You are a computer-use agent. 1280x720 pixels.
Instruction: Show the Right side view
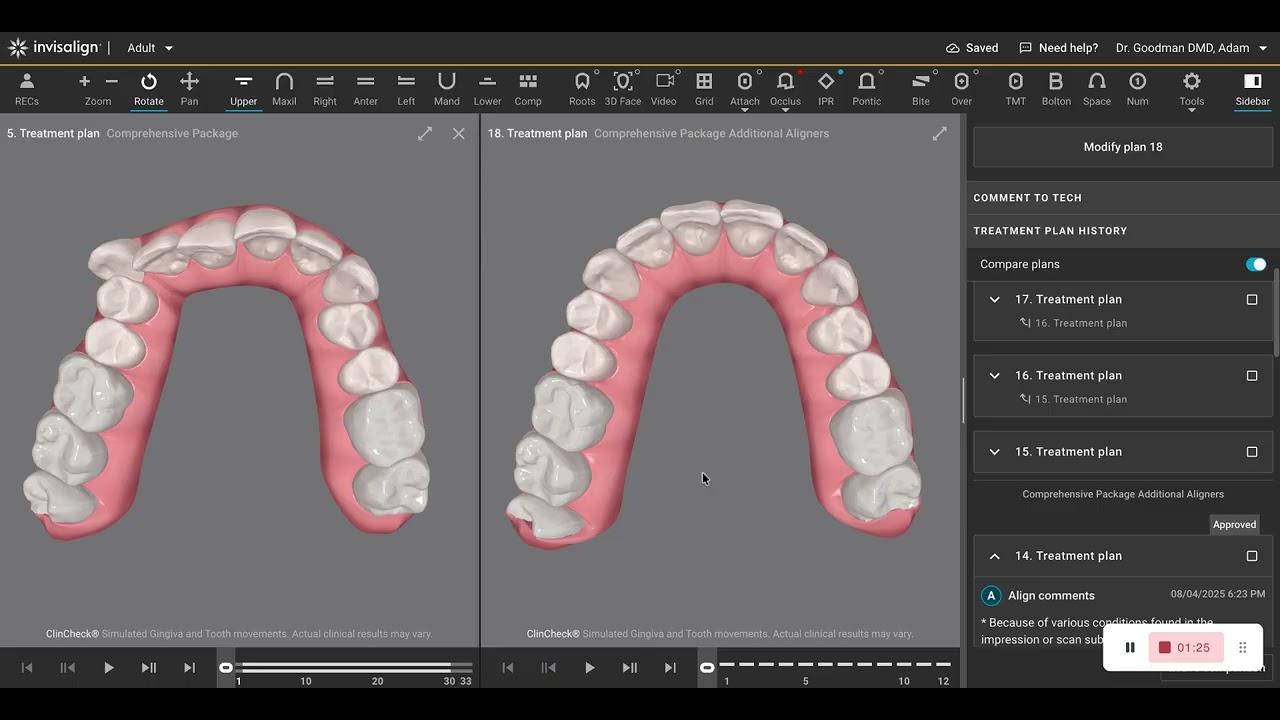pyautogui.click(x=325, y=88)
